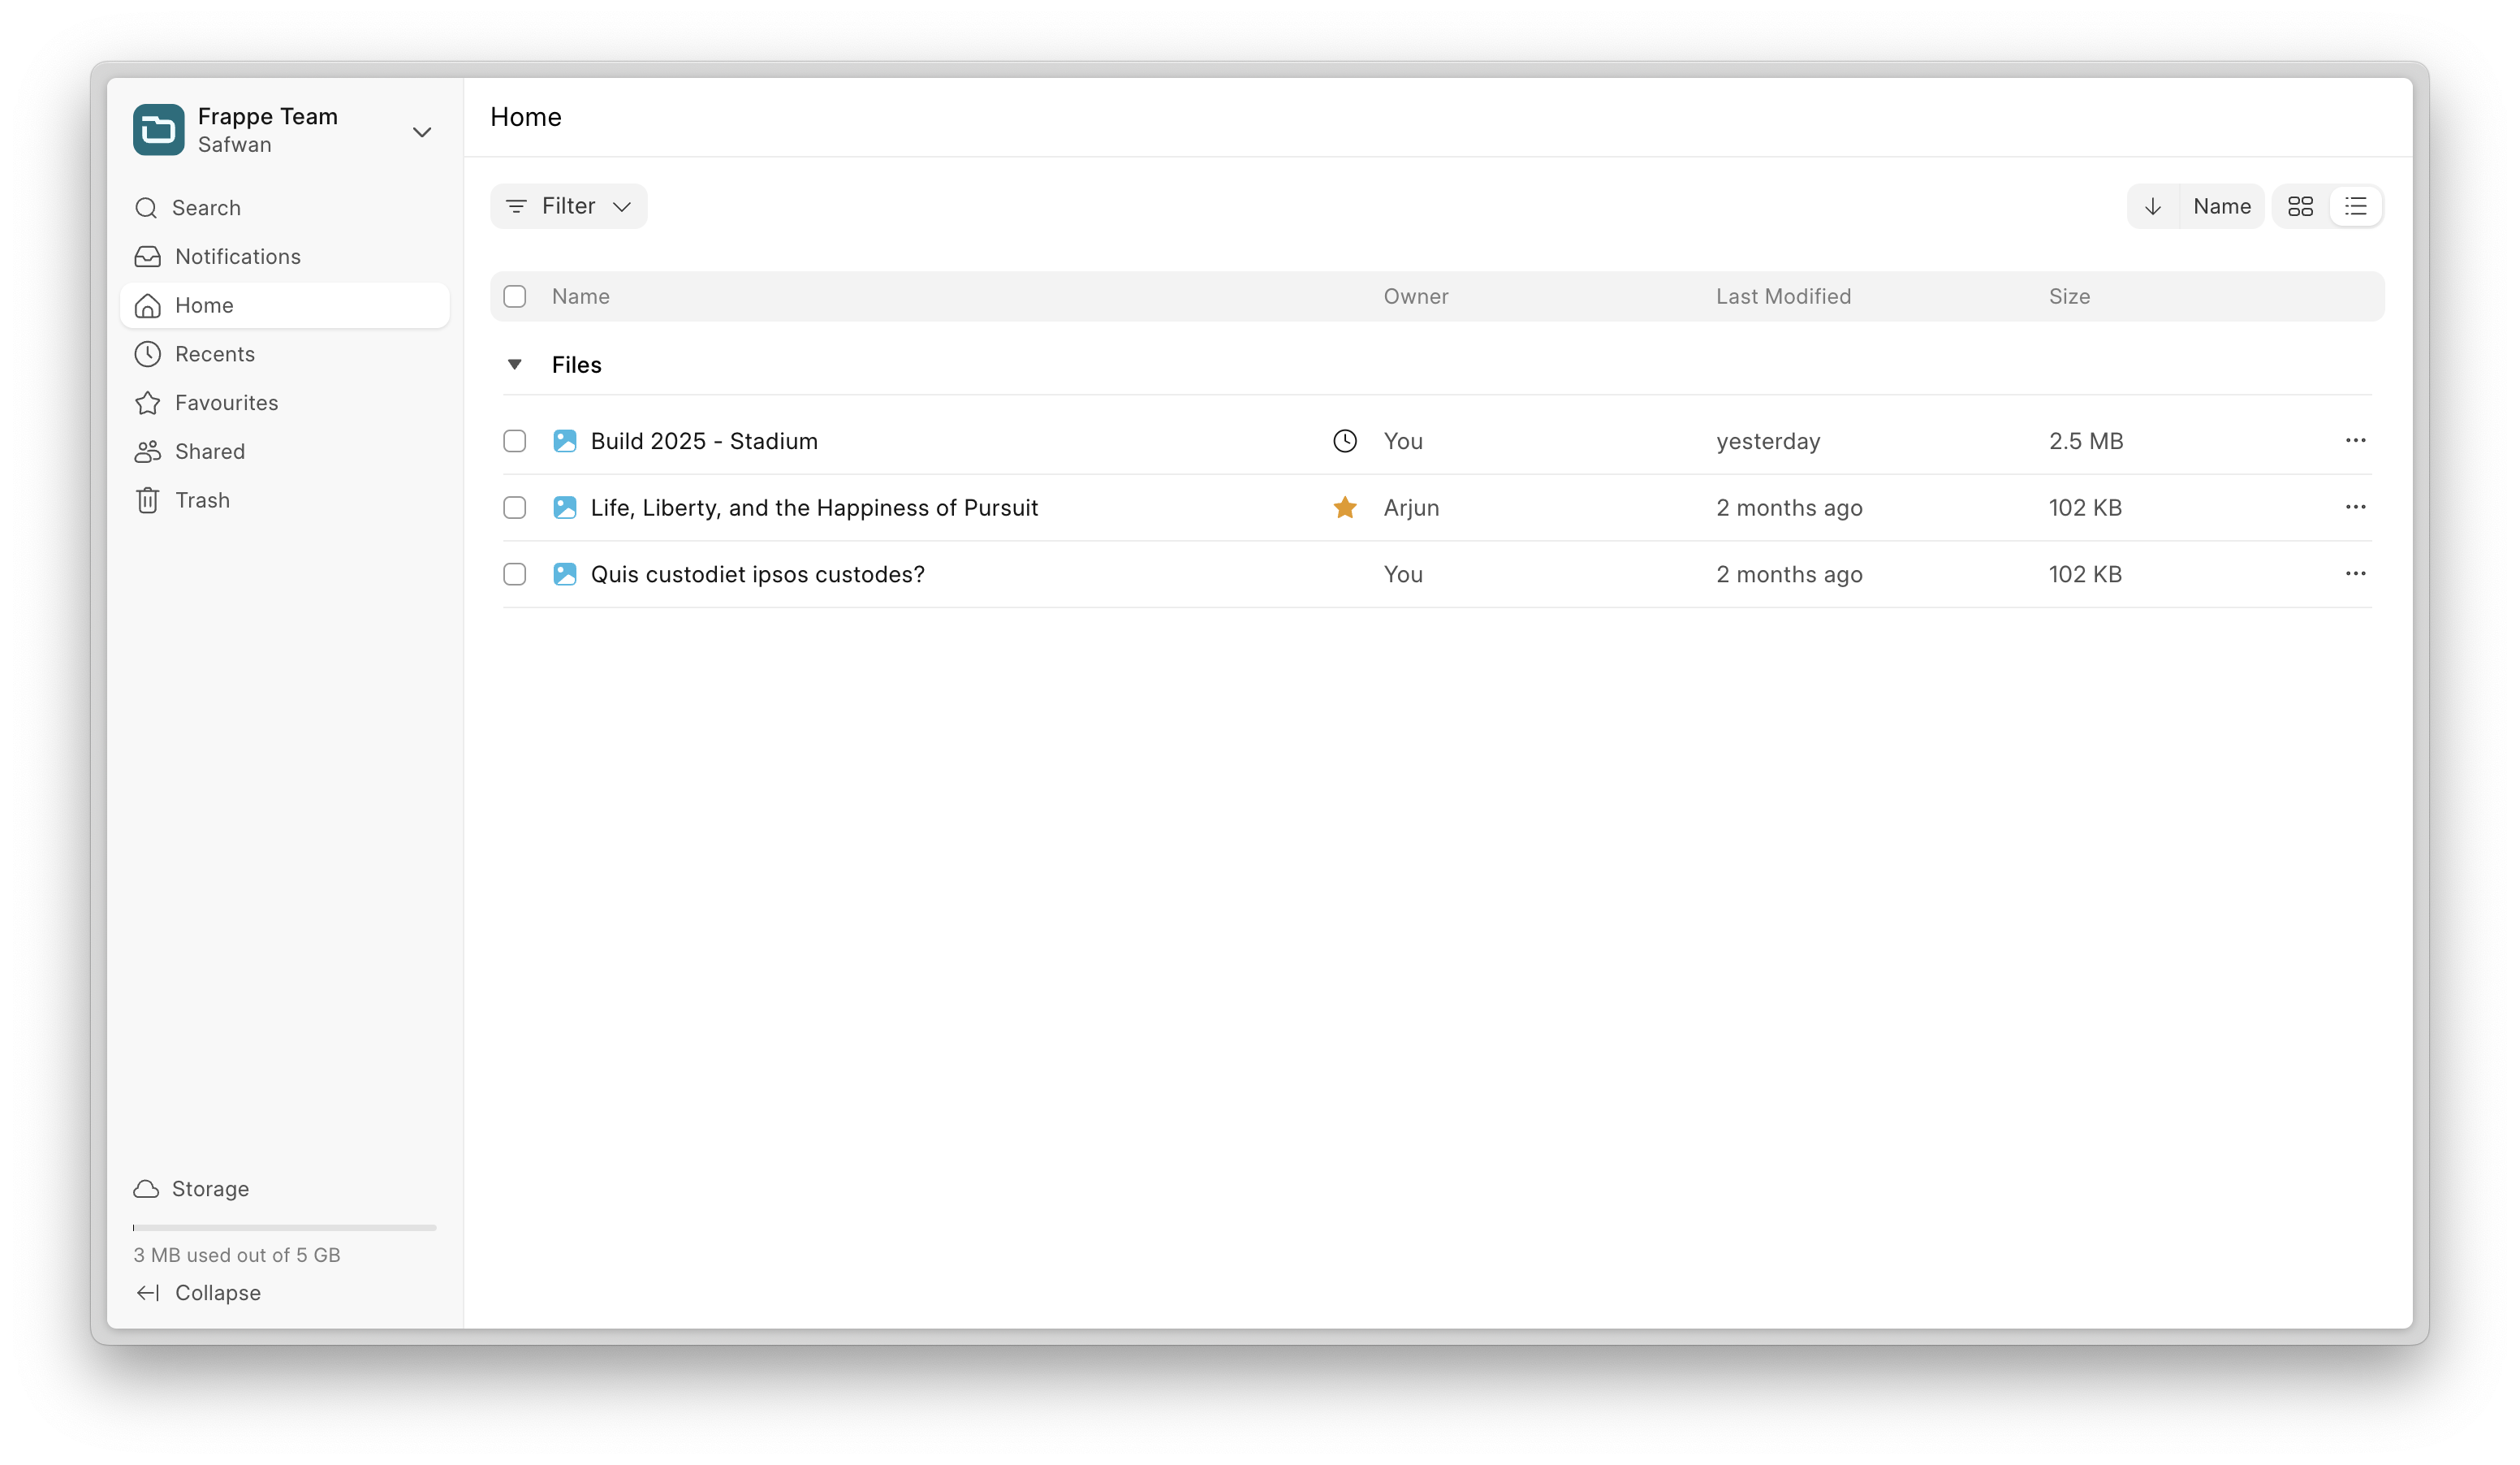Go to Favourites in the sidebar
This screenshot has width=2520, height=1465.
click(x=226, y=403)
